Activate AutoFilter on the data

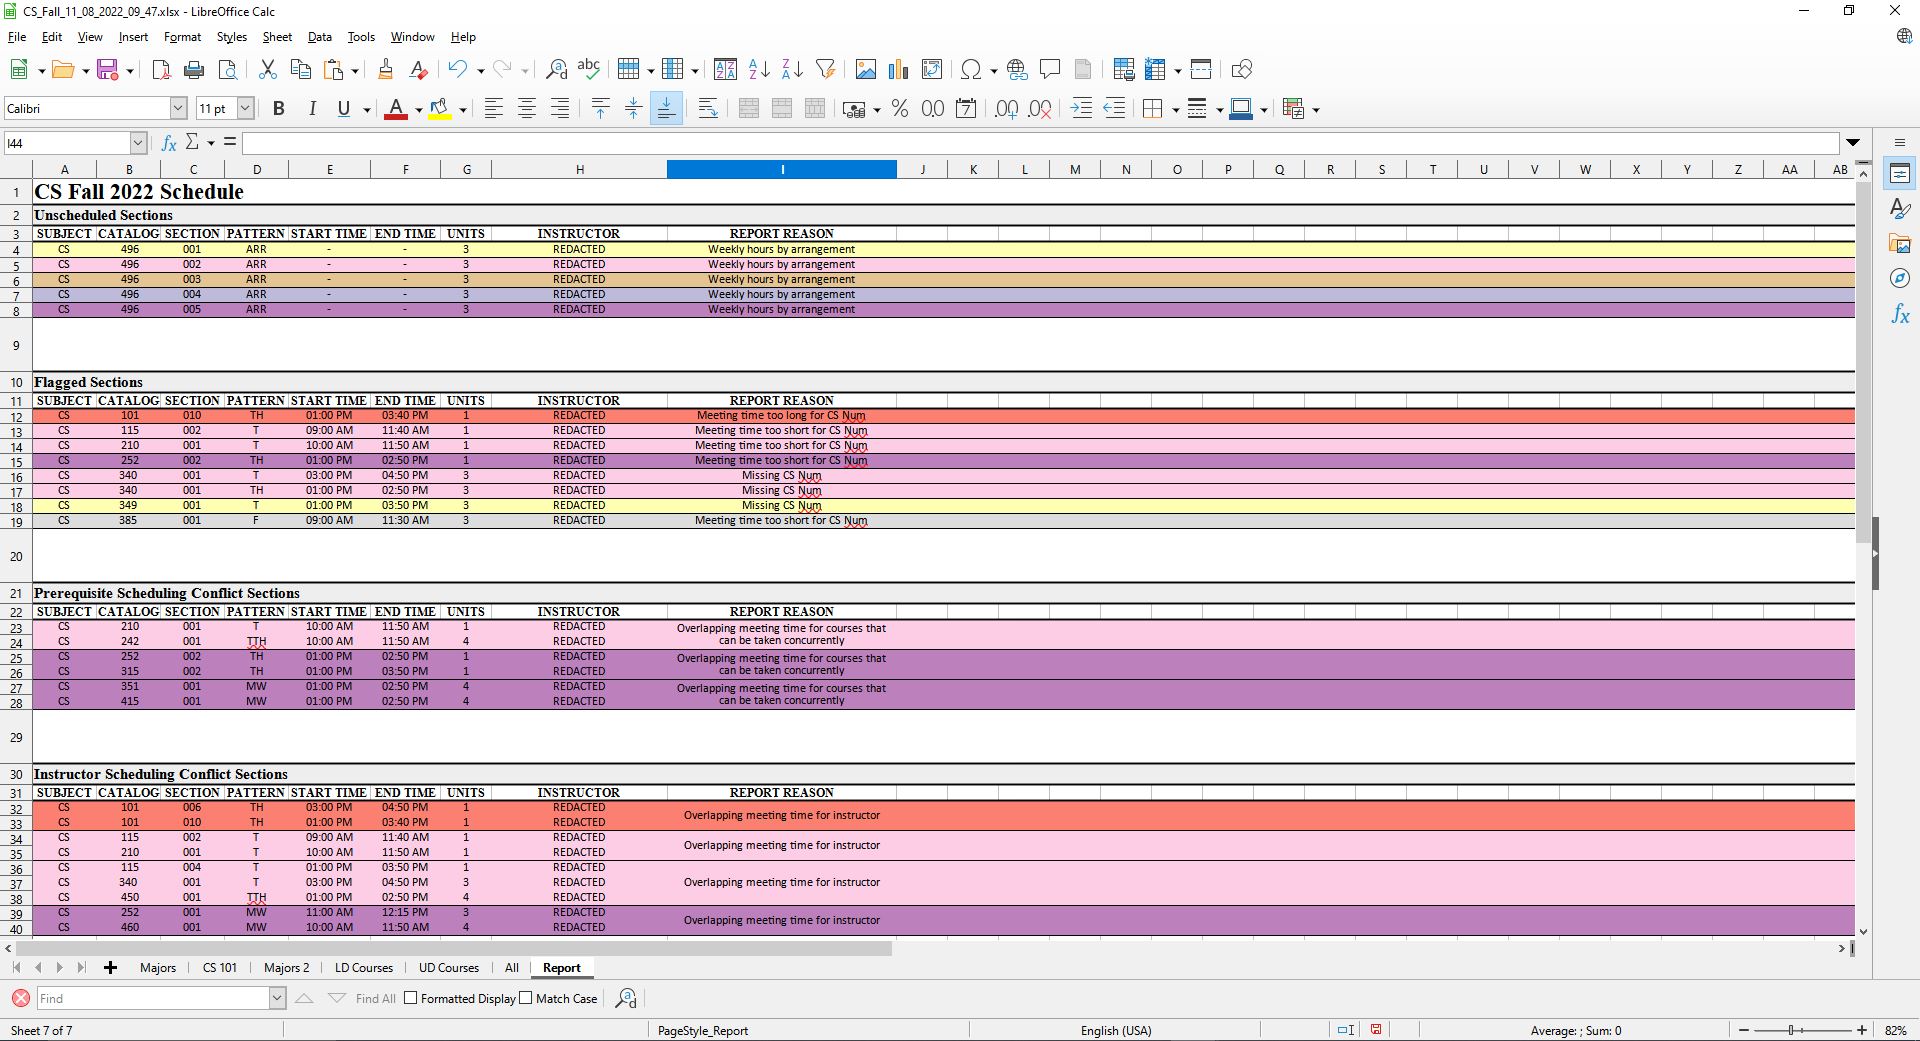[x=826, y=69]
